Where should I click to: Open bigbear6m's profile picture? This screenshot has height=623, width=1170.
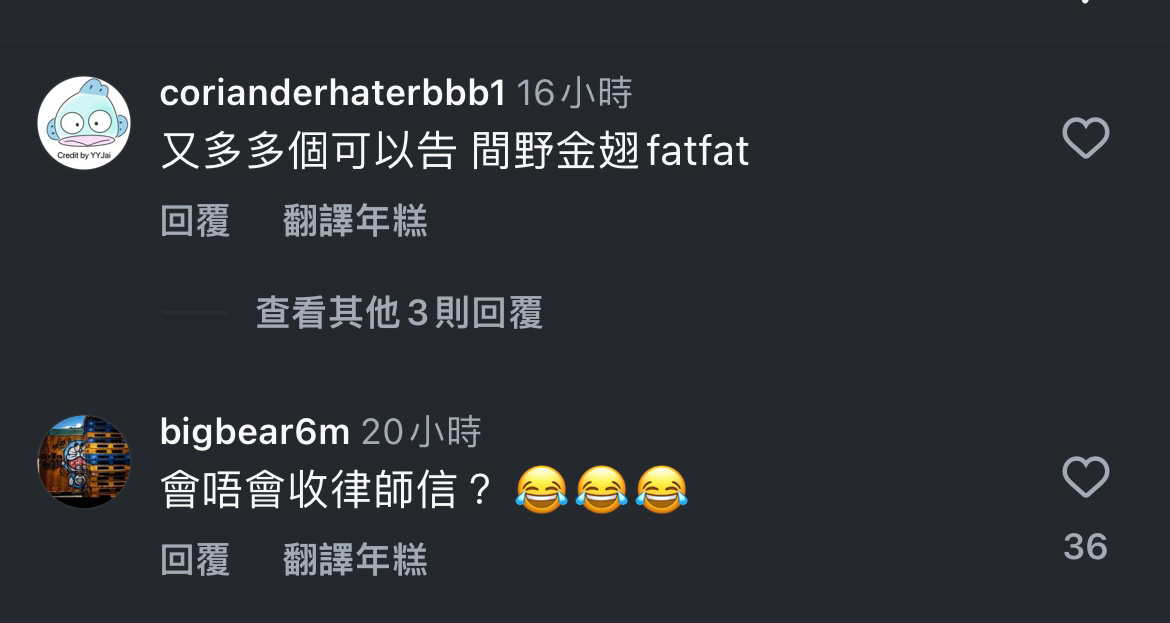point(84,462)
